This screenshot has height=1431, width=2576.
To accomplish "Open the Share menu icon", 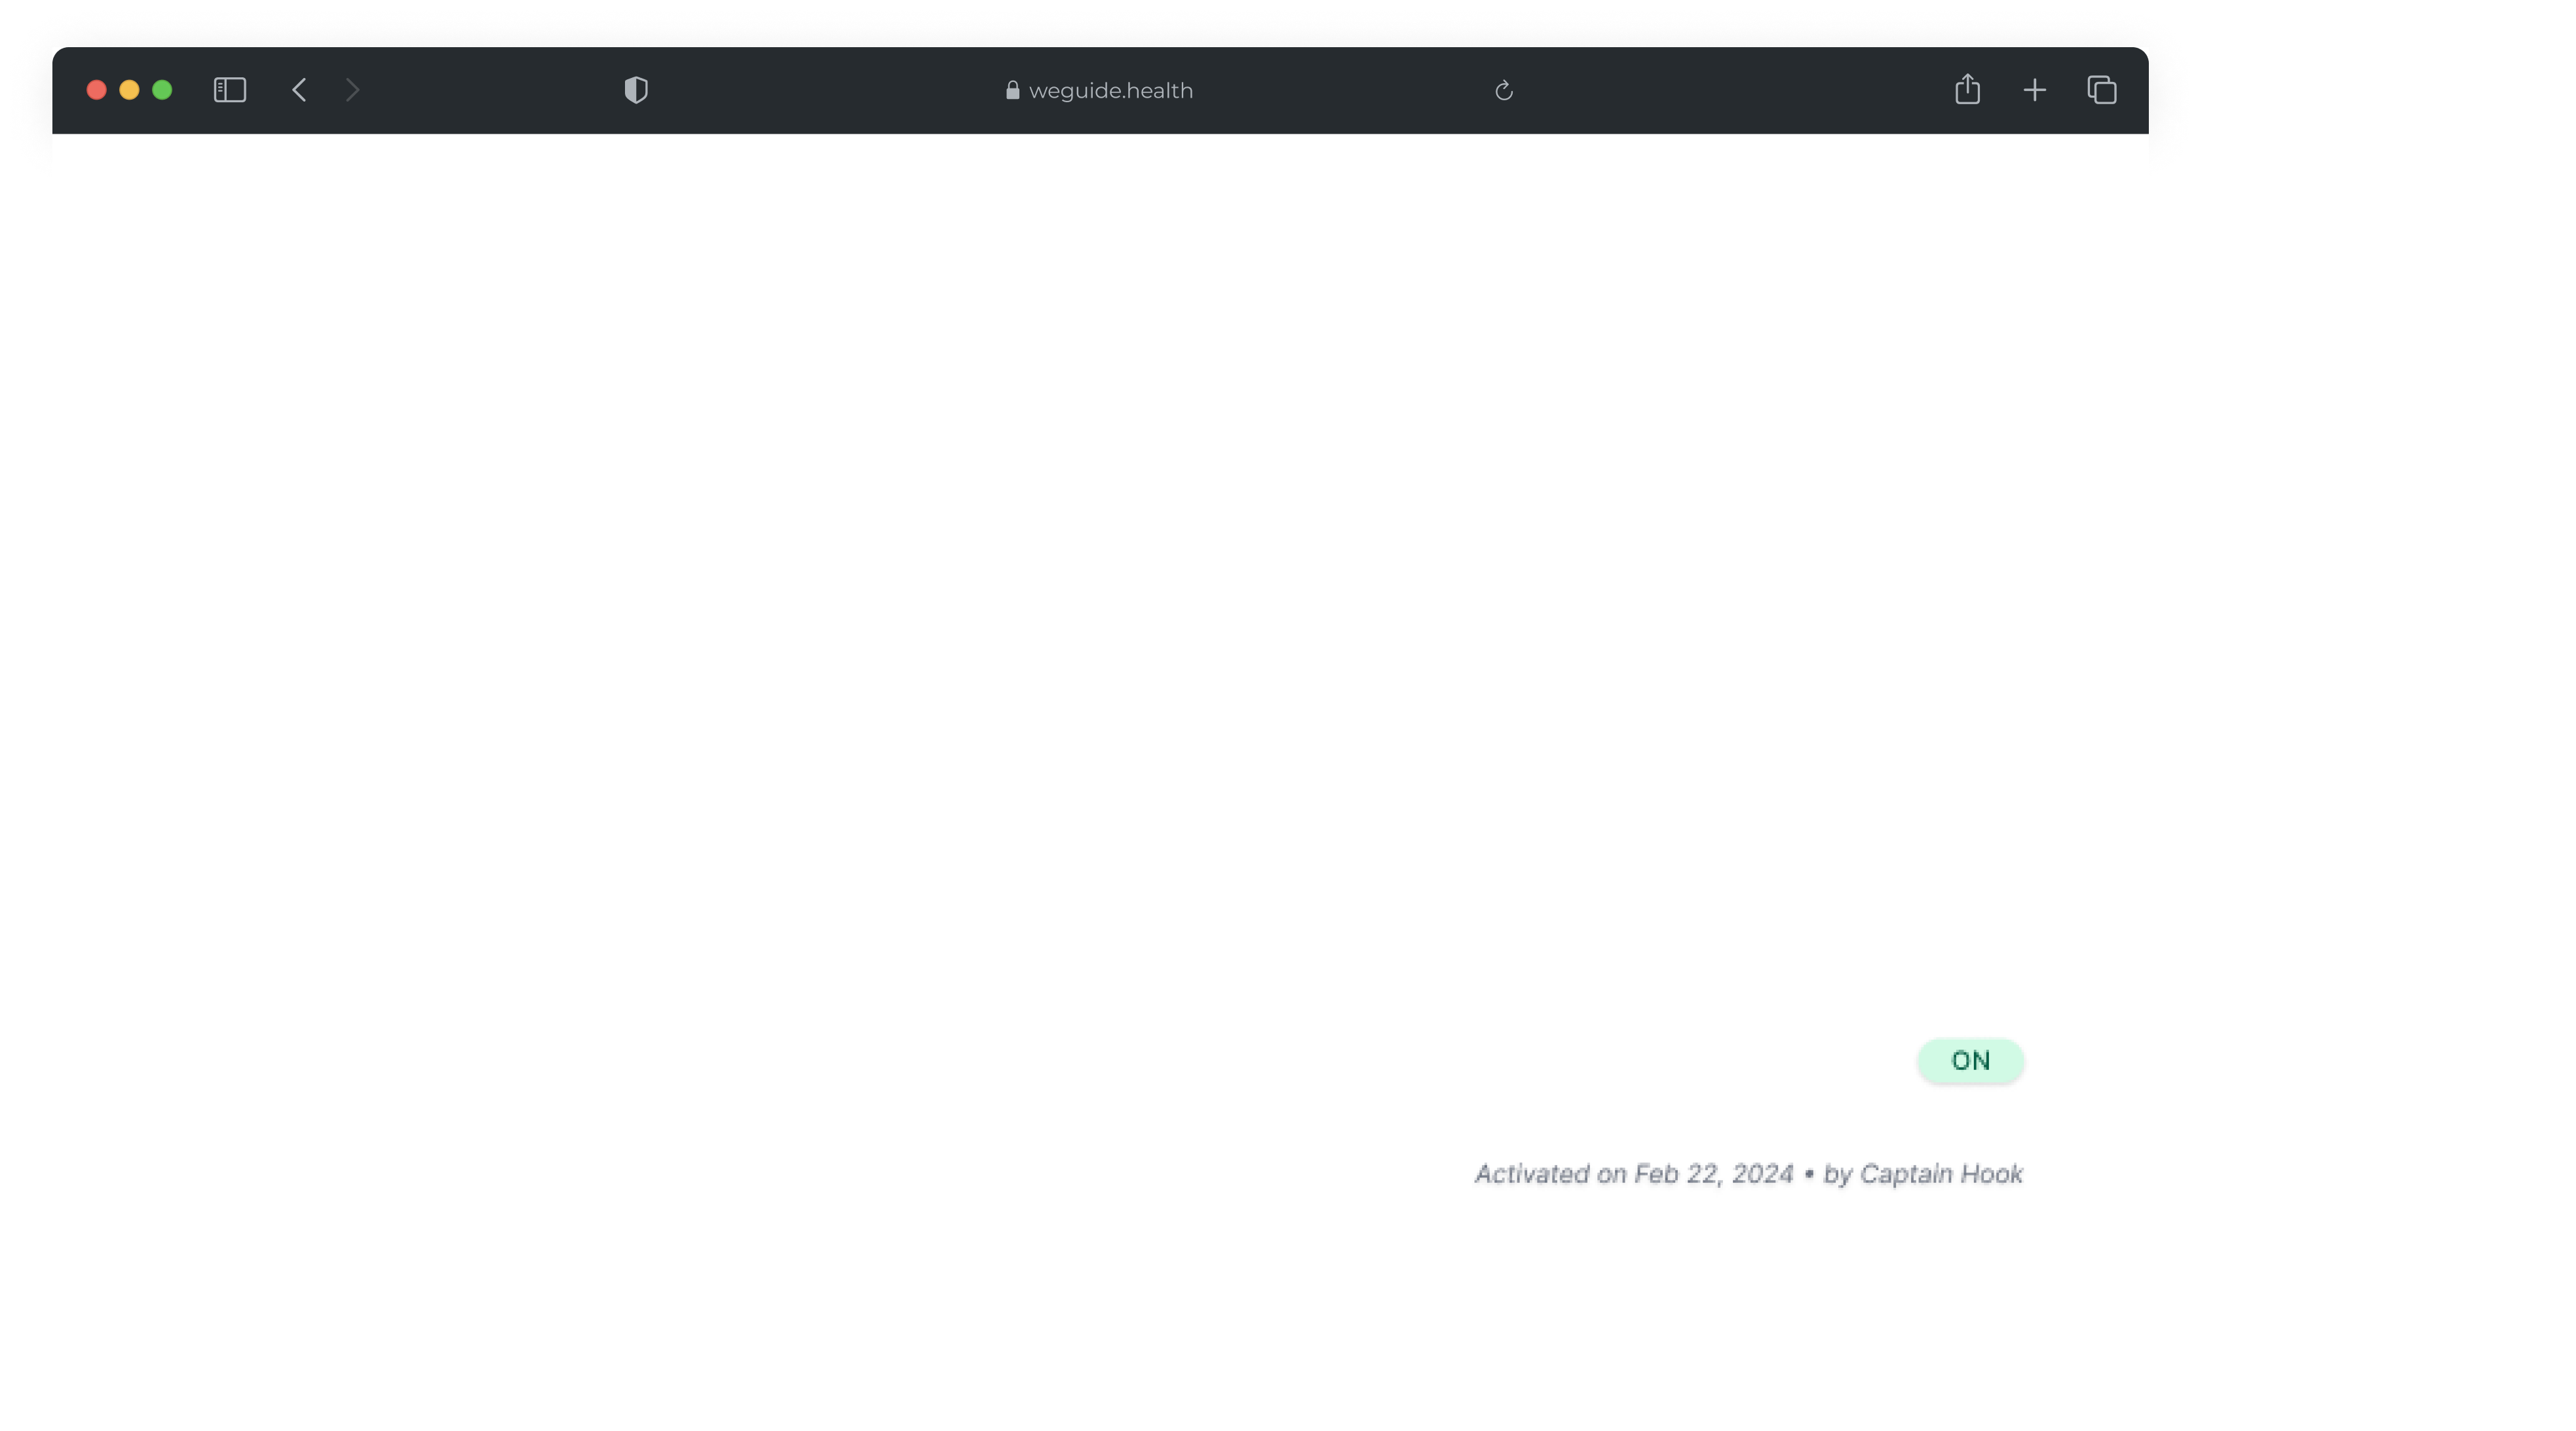I will pyautogui.click(x=1967, y=89).
